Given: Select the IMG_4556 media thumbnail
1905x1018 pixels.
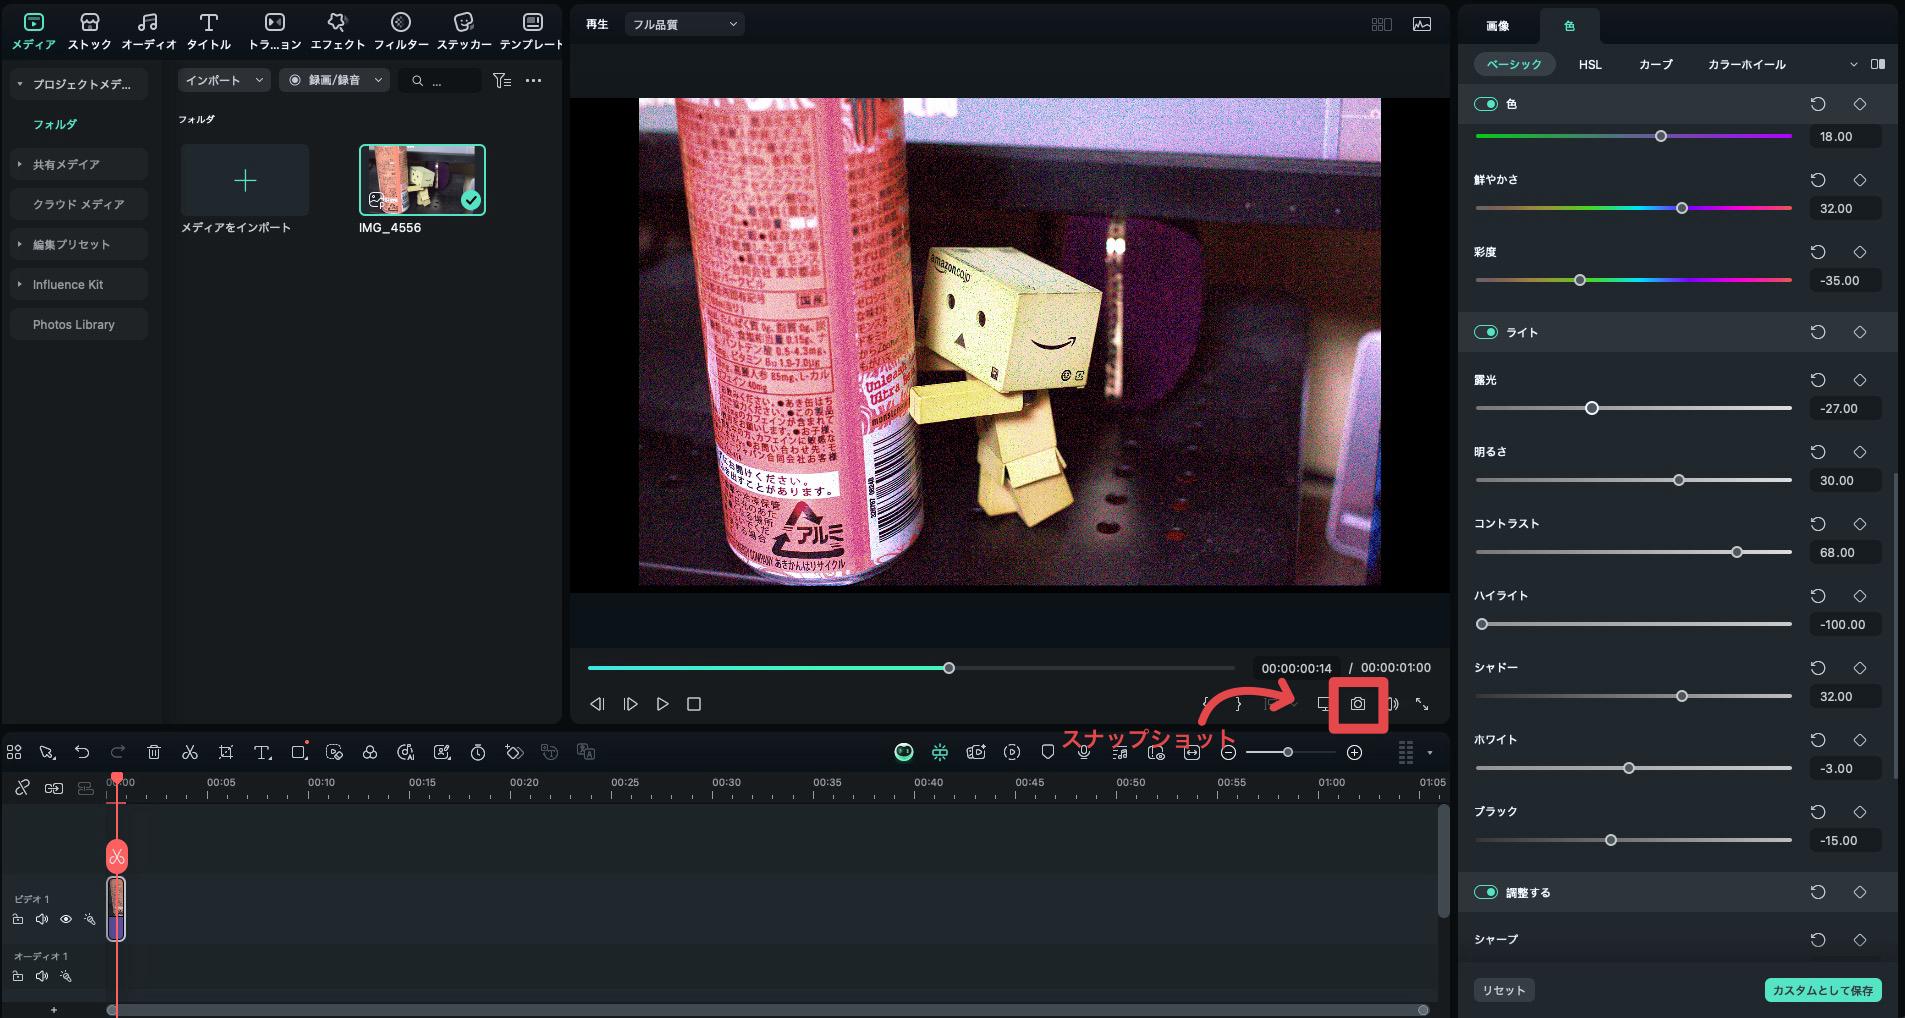Looking at the screenshot, I should 422,180.
